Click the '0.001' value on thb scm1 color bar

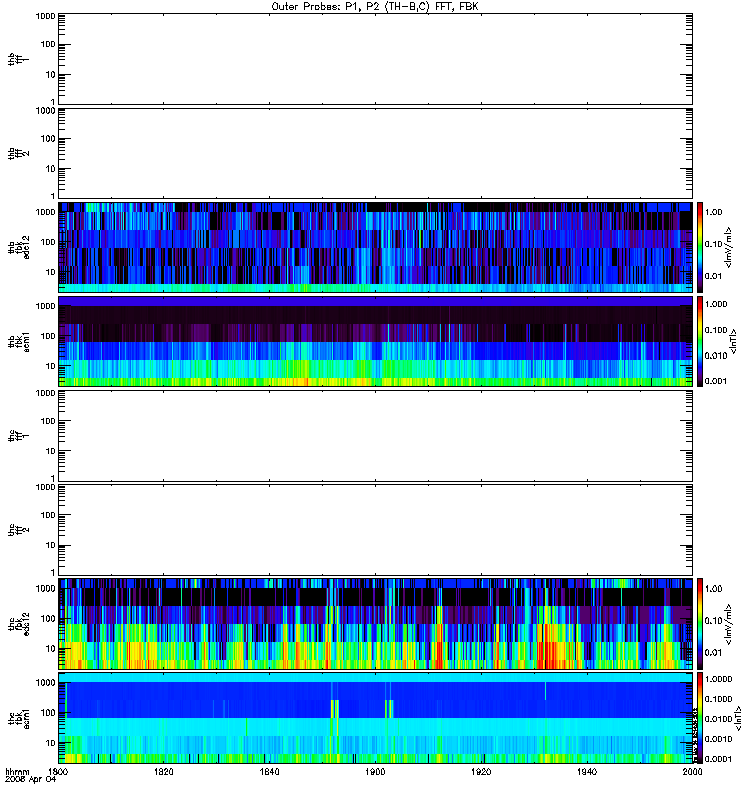pyautogui.click(x=716, y=381)
